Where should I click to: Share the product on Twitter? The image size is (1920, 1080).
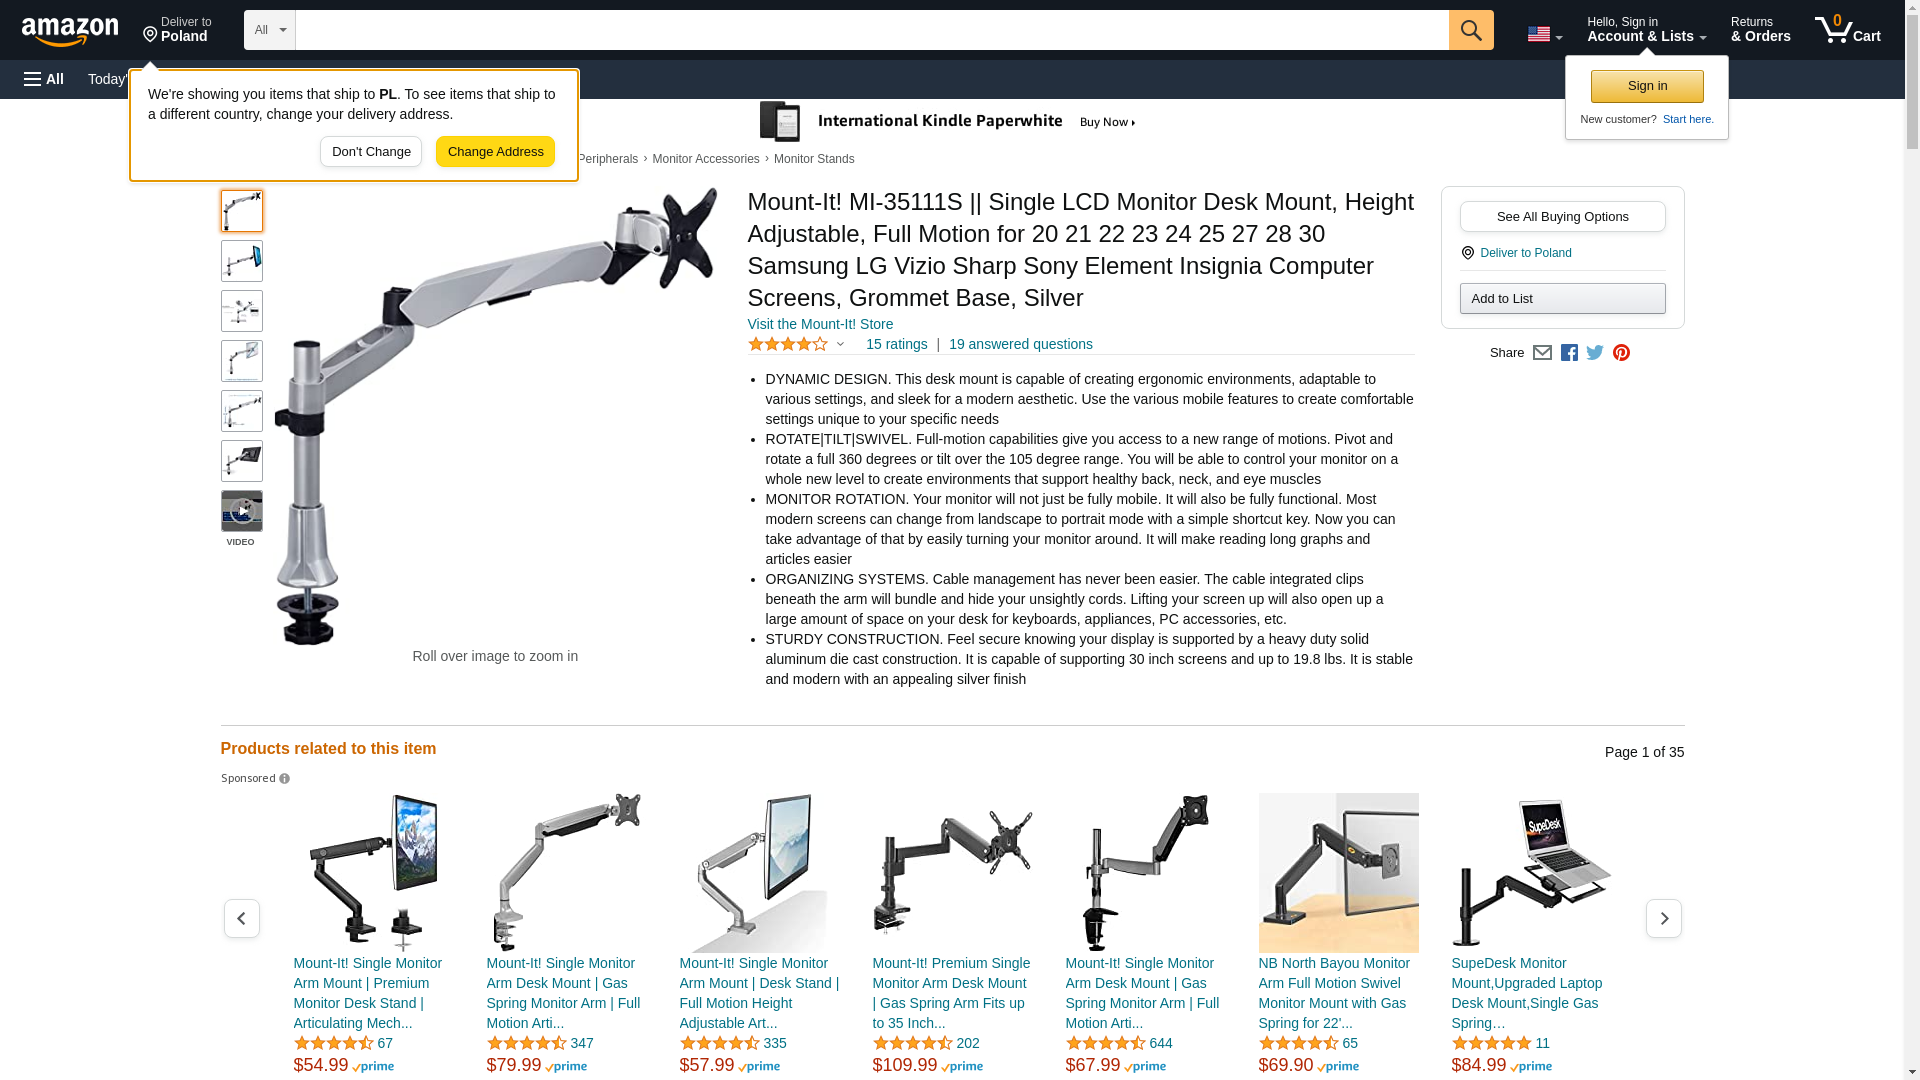tap(1595, 352)
